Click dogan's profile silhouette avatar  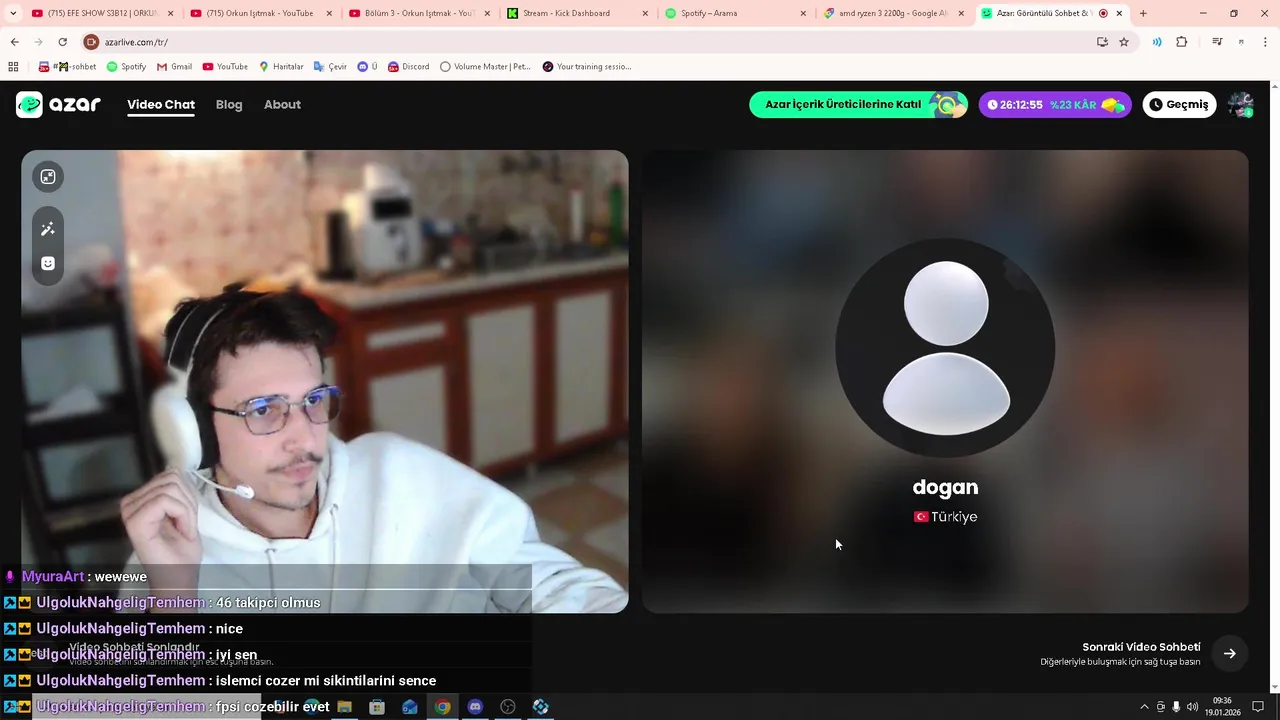(945, 348)
